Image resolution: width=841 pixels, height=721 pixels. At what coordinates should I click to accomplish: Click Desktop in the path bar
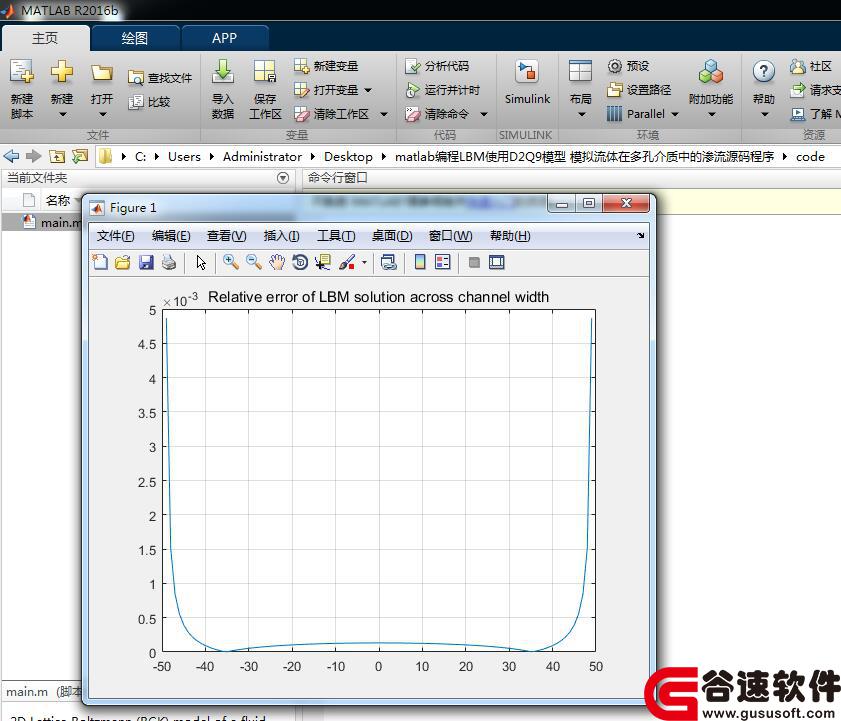[348, 157]
